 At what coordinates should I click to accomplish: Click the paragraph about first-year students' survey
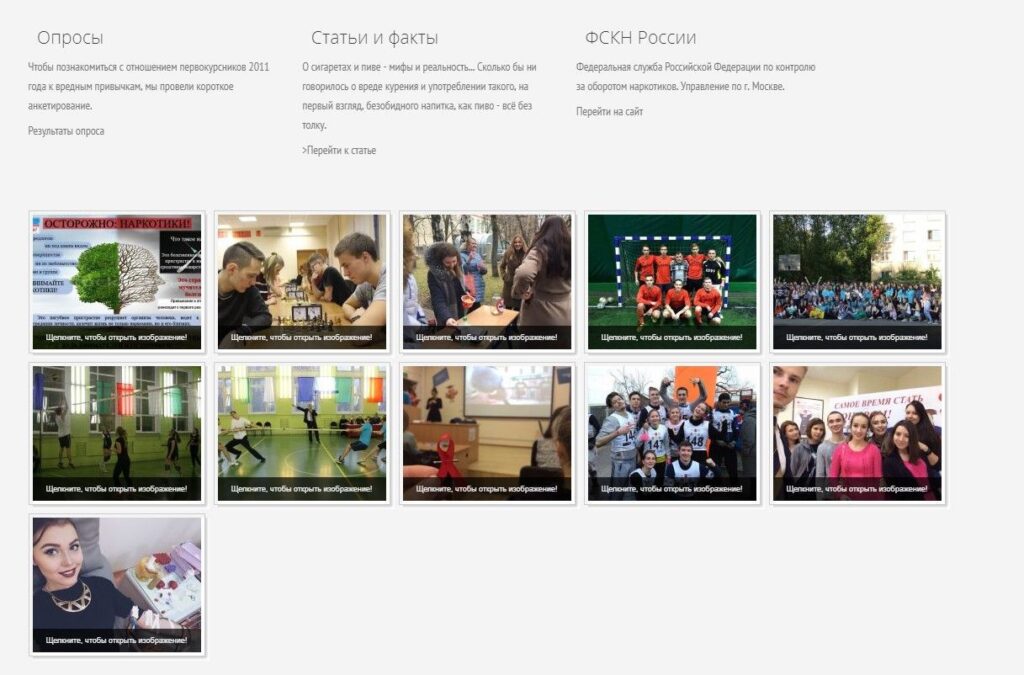tap(148, 86)
